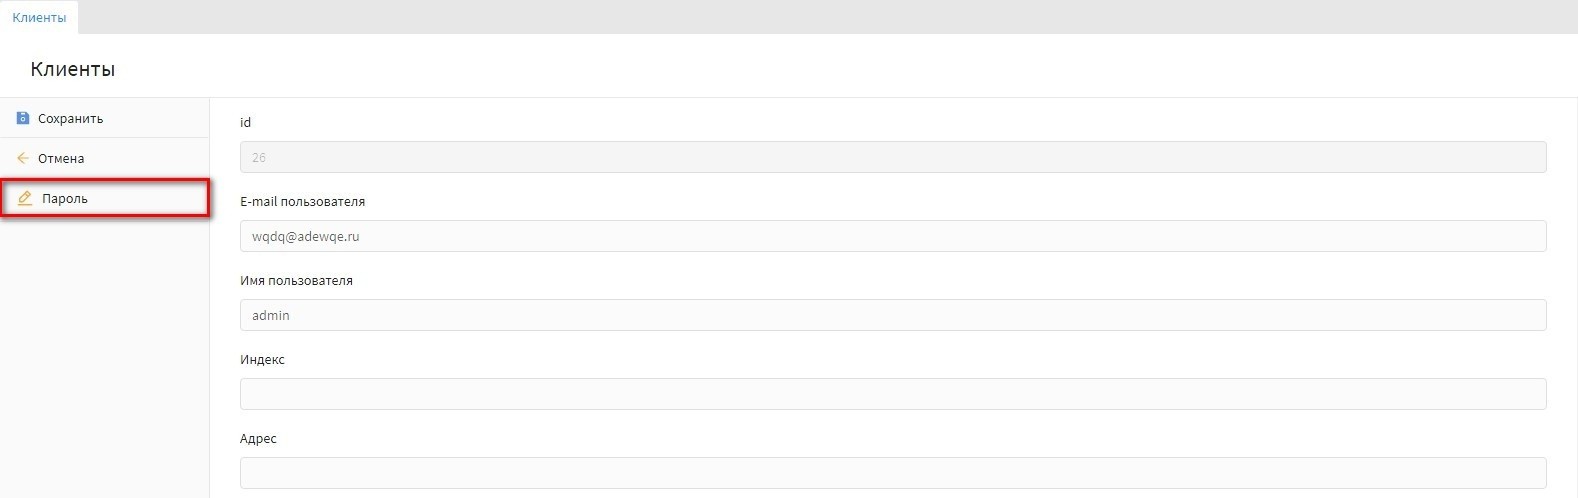The width and height of the screenshot is (1578, 498).
Task: Open the Пароль password option
Action: click(65, 198)
